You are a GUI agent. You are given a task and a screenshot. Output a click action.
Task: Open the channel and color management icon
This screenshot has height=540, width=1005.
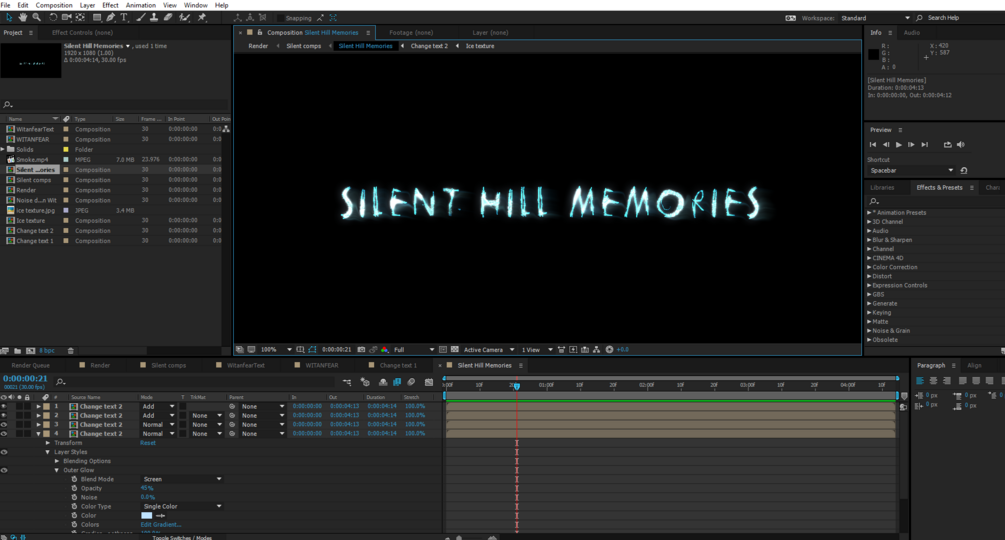point(385,350)
